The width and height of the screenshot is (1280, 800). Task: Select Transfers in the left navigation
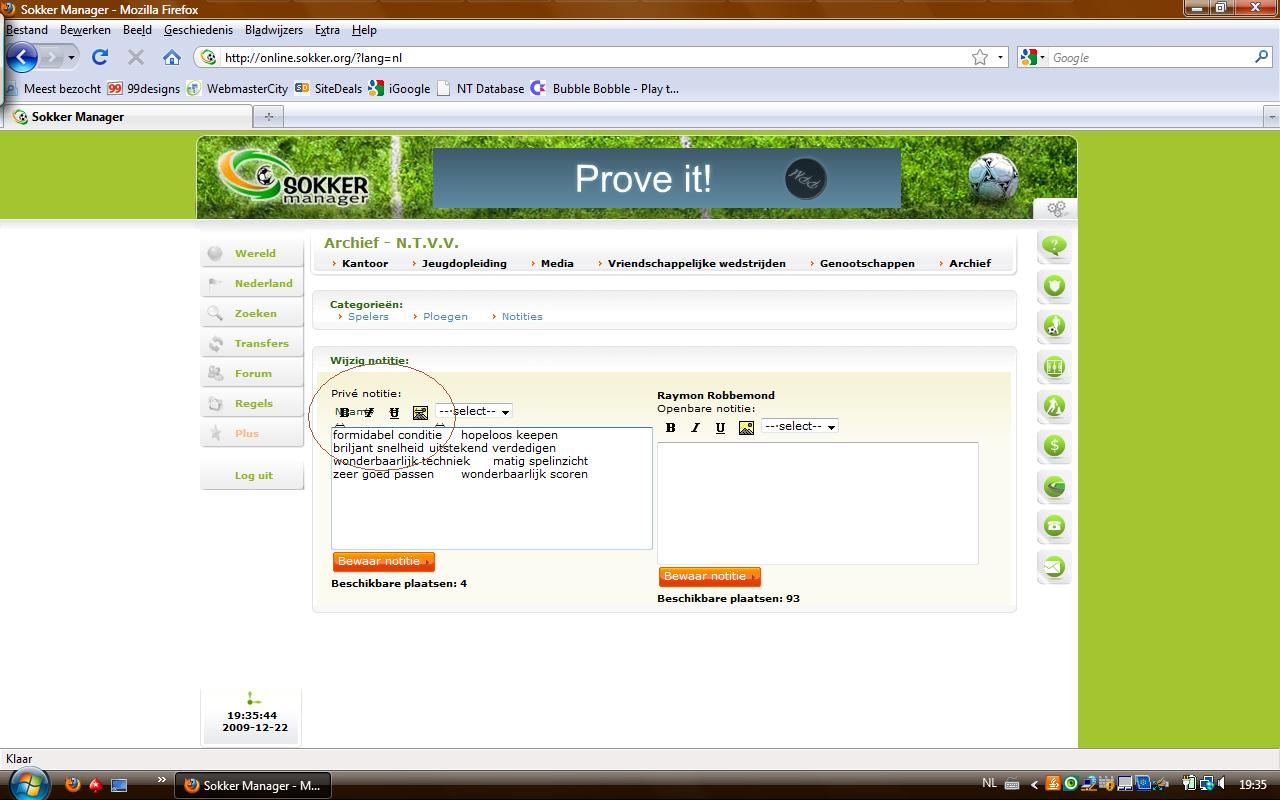click(x=261, y=343)
